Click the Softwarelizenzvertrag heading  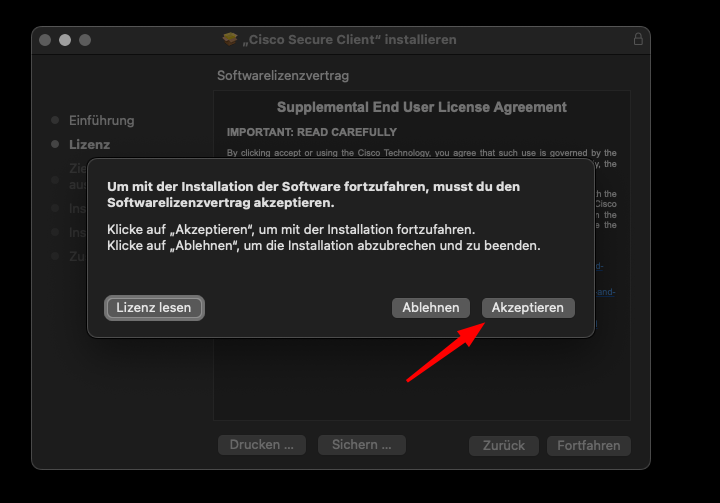tap(283, 76)
